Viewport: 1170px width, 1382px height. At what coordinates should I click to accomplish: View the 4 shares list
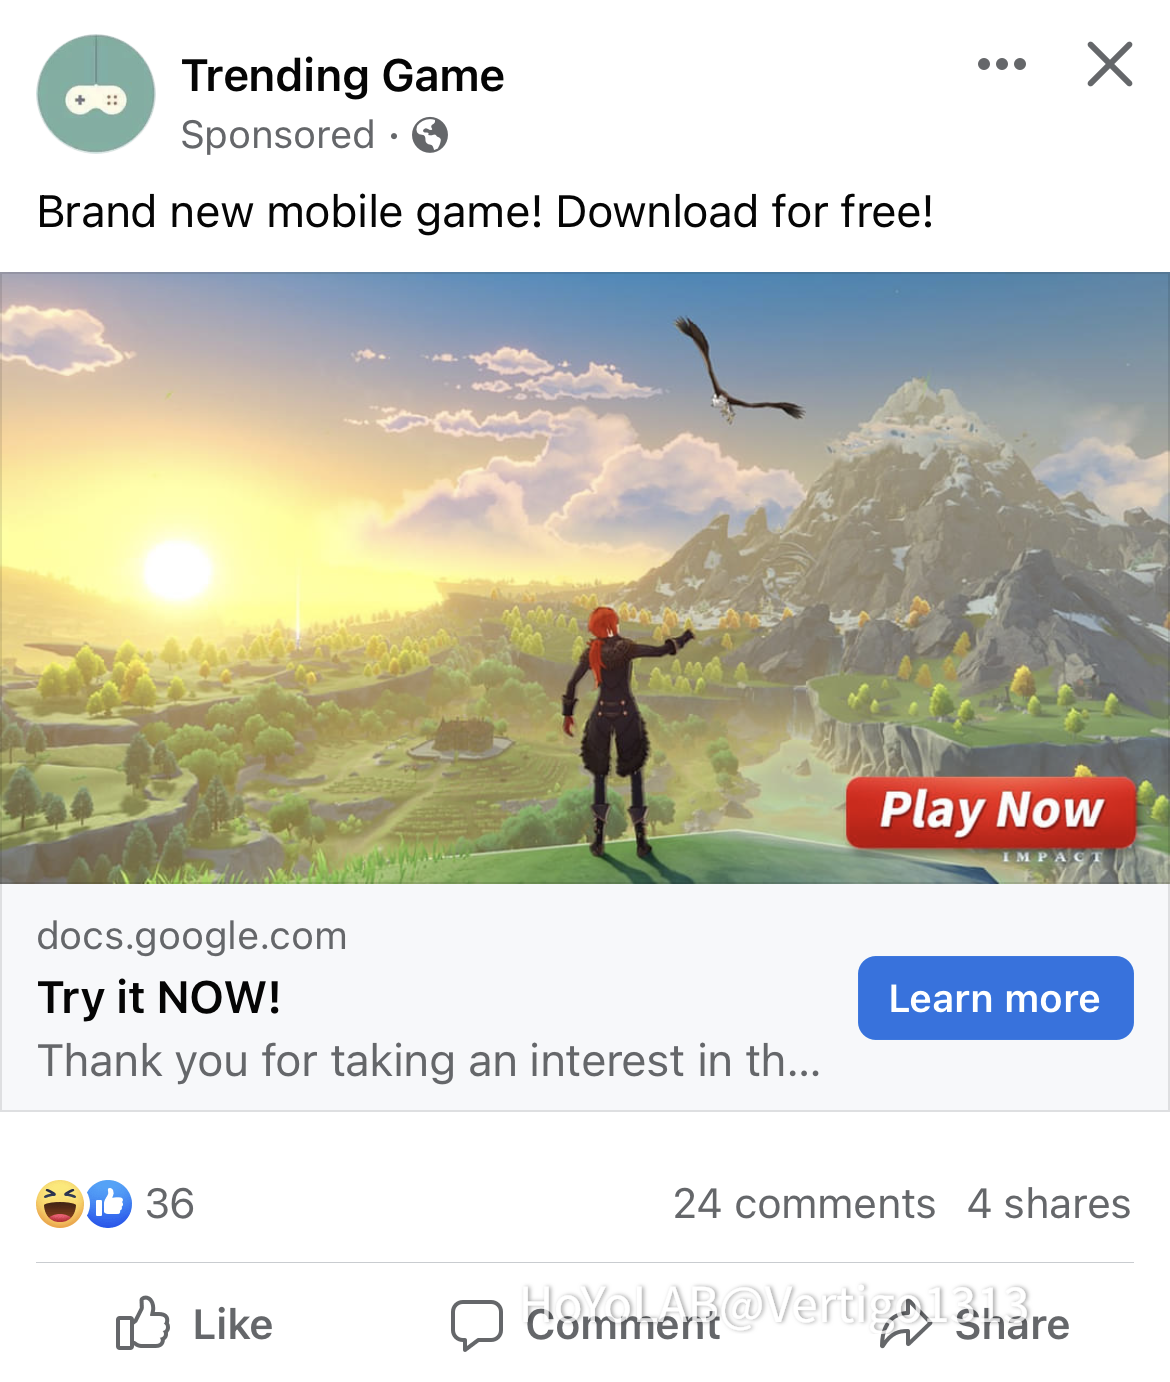tap(1049, 1204)
